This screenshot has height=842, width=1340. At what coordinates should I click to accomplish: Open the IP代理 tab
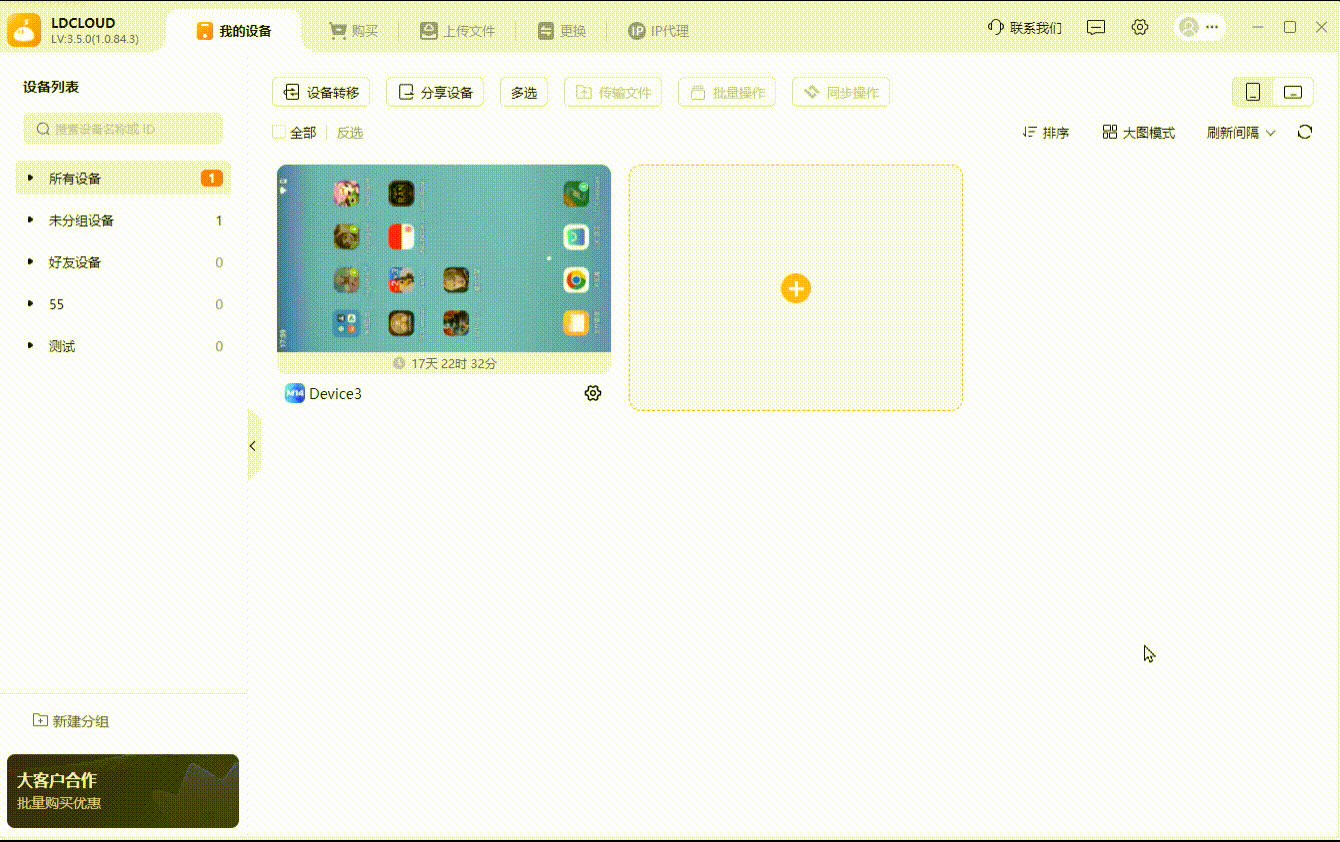(x=658, y=31)
